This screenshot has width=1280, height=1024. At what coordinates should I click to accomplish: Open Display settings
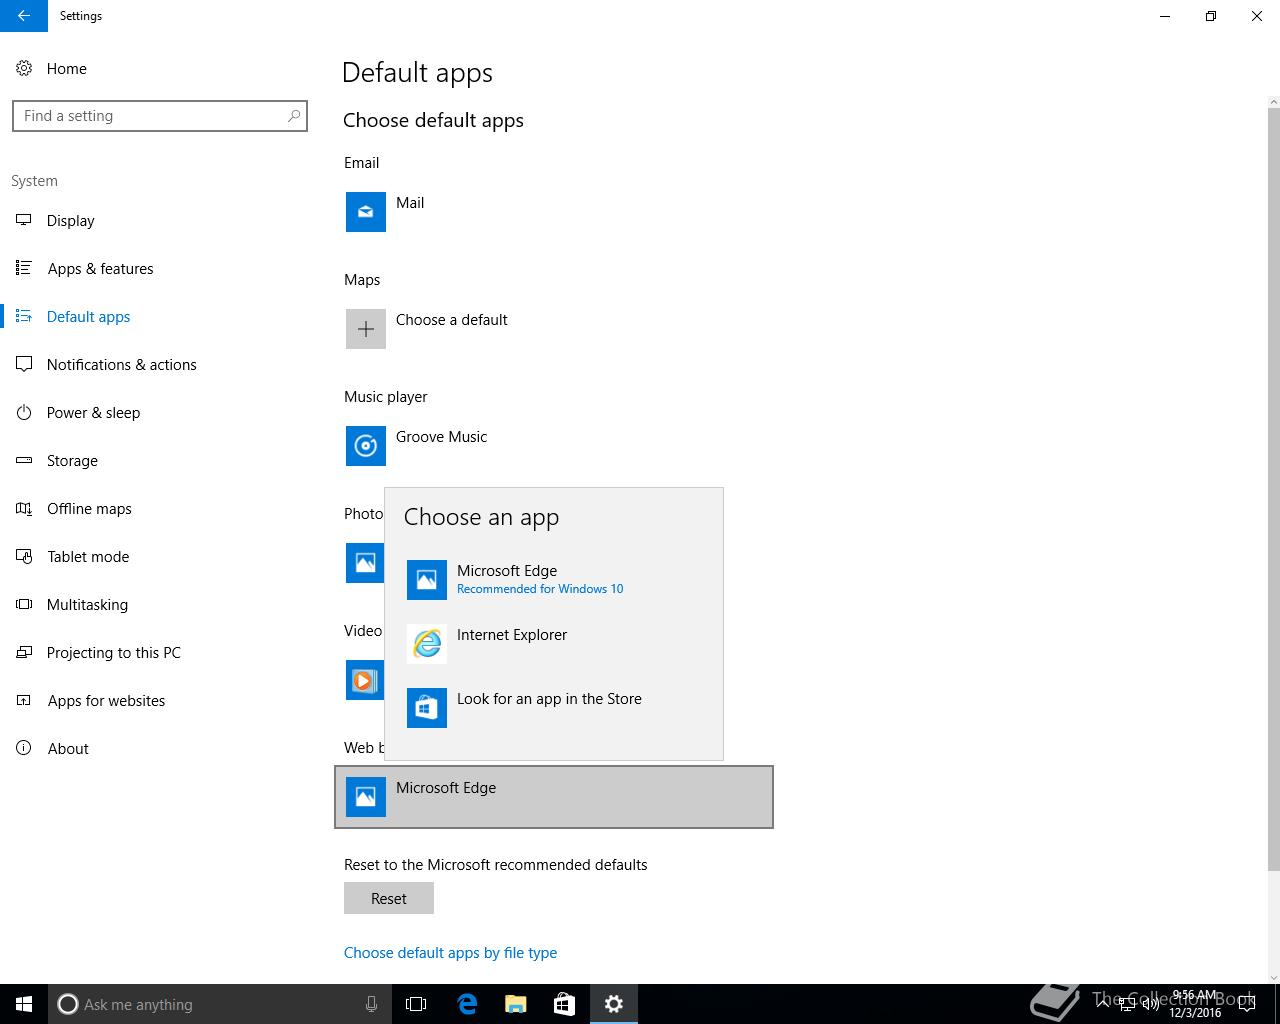tap(70, 221)
